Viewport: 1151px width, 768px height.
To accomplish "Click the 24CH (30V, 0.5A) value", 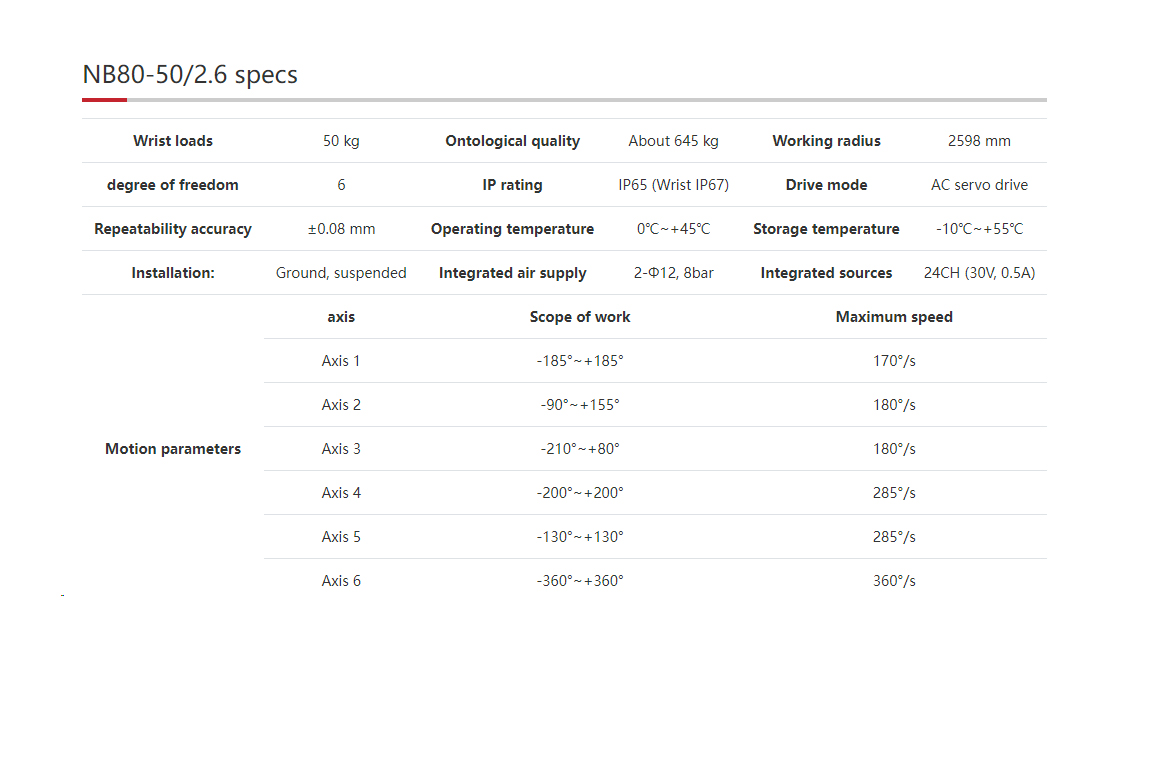I will tap(979, 273).
